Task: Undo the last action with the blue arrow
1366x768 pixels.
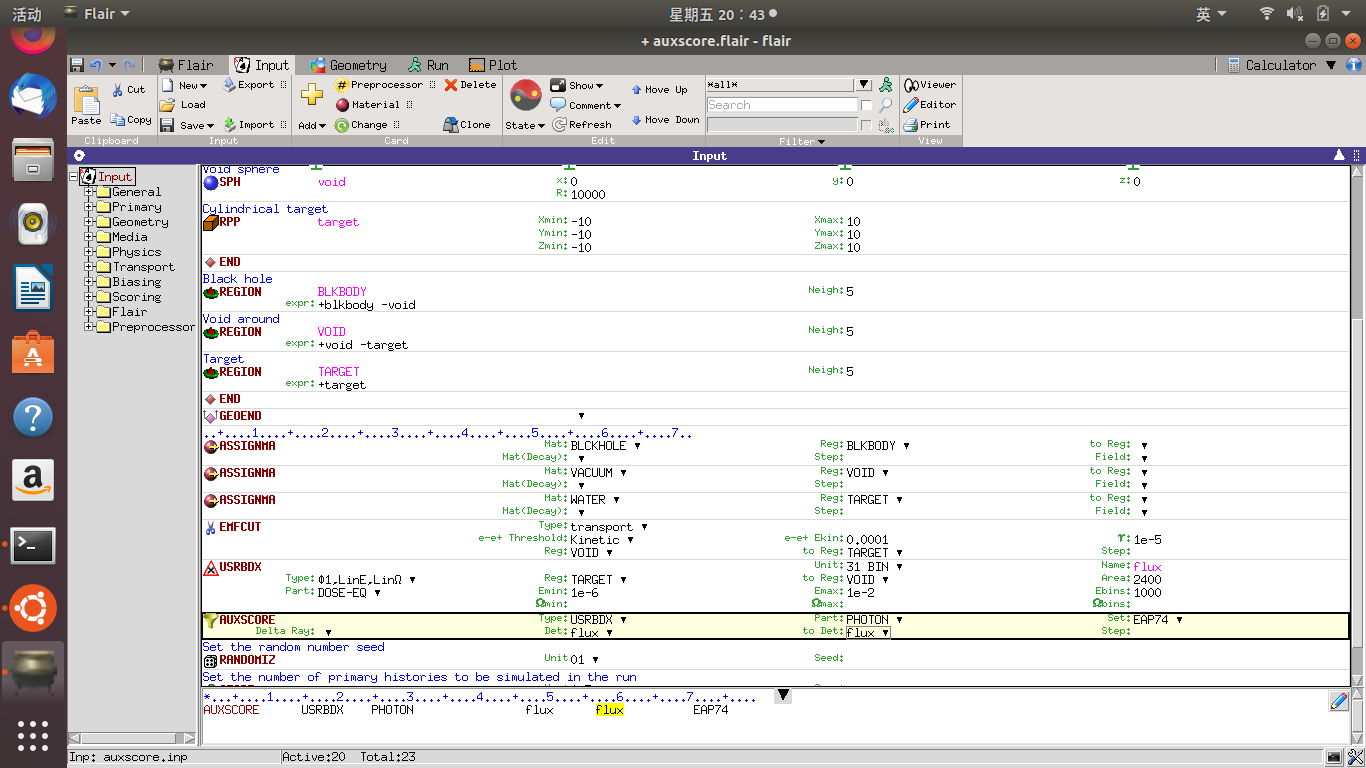Action: pyautogui.click(x=96, y=65)
